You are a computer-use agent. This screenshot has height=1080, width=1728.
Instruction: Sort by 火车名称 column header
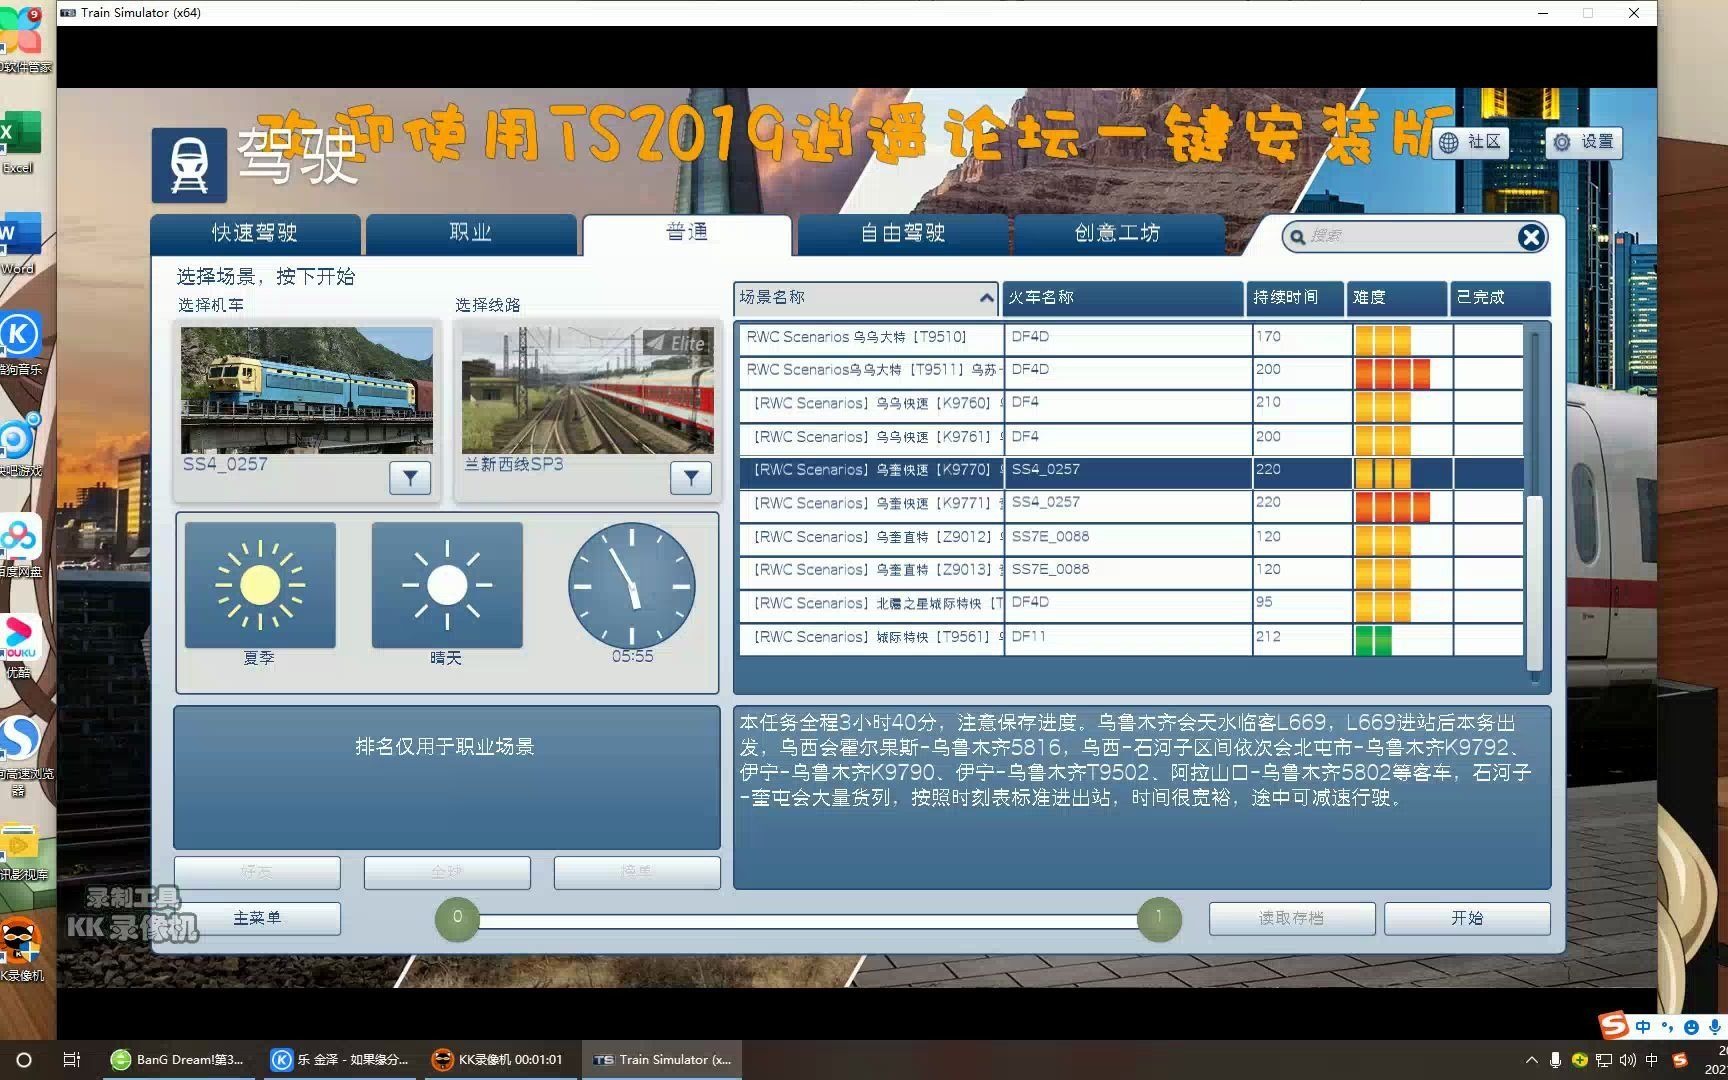click(x=1122, y=298)
